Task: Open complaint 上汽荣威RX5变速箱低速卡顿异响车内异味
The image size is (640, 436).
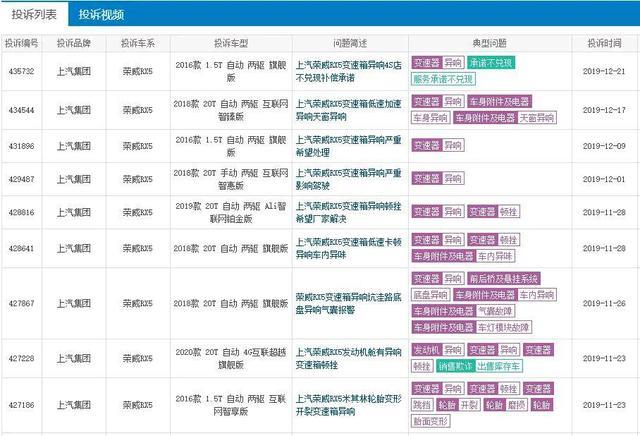Action: pyautogui.click(x=349, y=248)
